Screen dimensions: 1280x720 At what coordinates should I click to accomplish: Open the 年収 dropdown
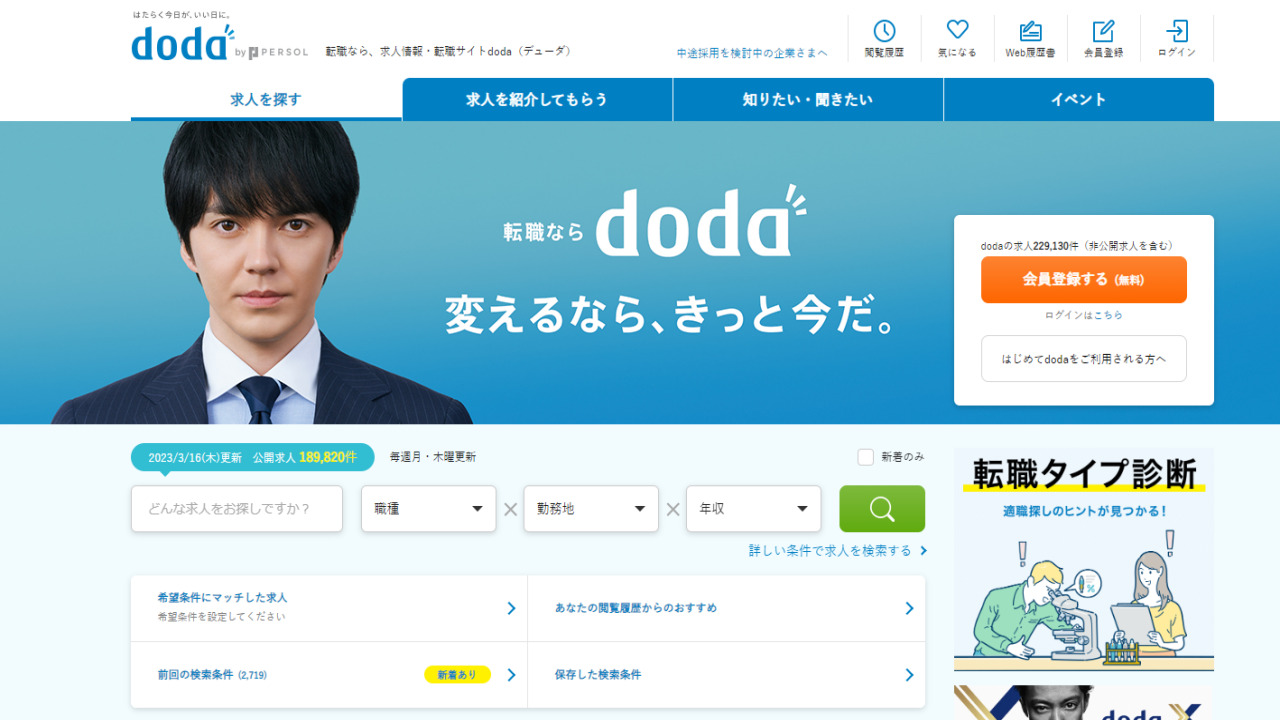[753, 509]
